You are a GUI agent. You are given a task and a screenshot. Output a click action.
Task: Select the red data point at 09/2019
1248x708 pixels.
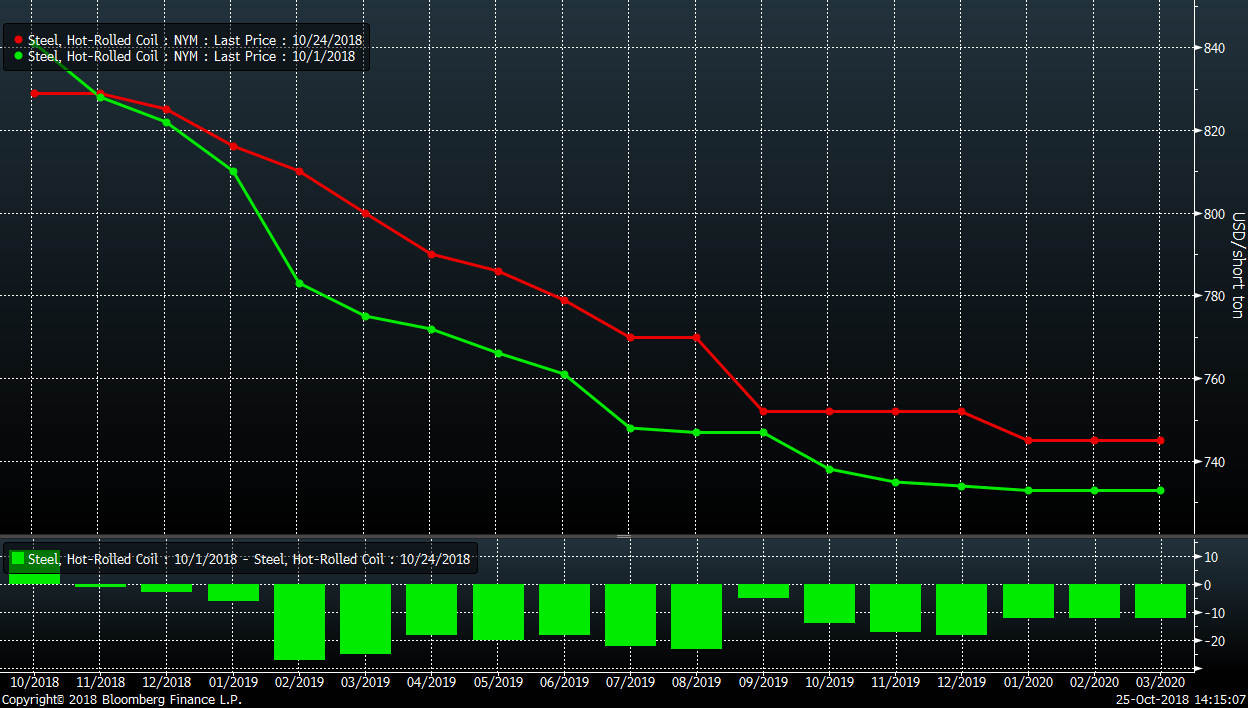(x=763, y=412)
